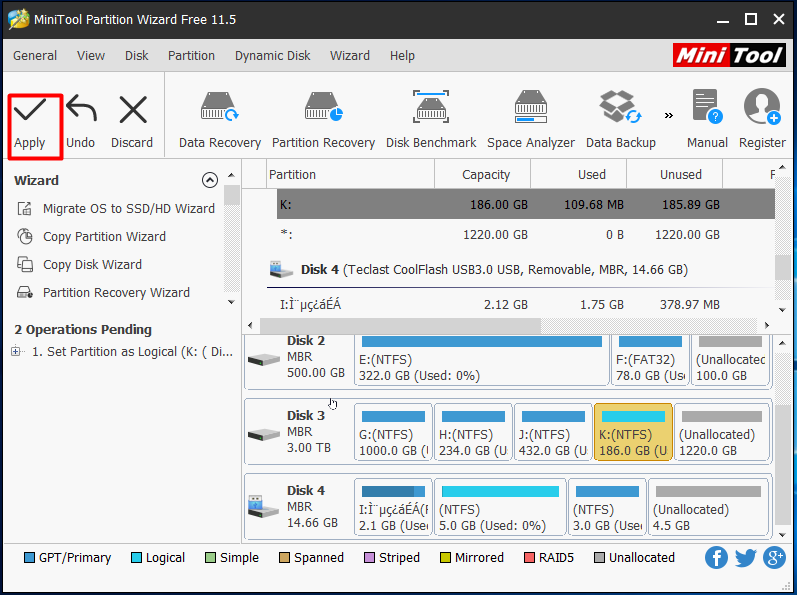Select the K: partition row
This screenshot has height=595, width=797.
coord(526,204)
